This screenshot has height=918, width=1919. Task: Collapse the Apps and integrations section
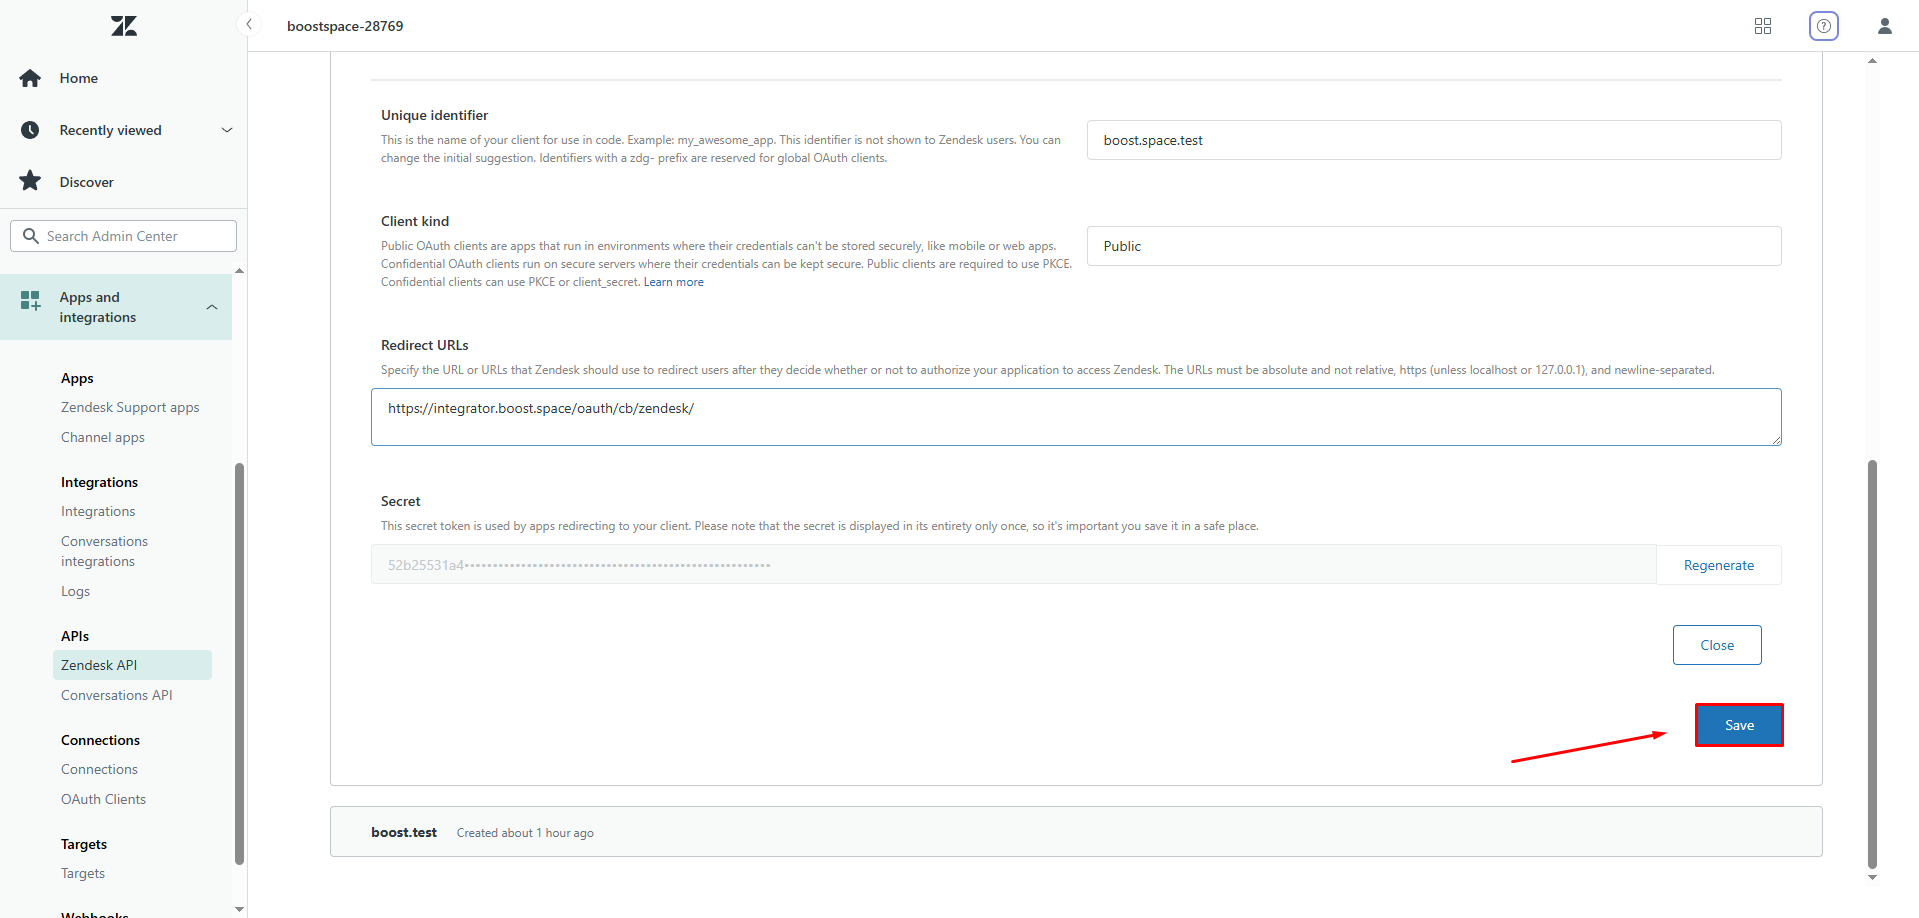coord(212,307)
